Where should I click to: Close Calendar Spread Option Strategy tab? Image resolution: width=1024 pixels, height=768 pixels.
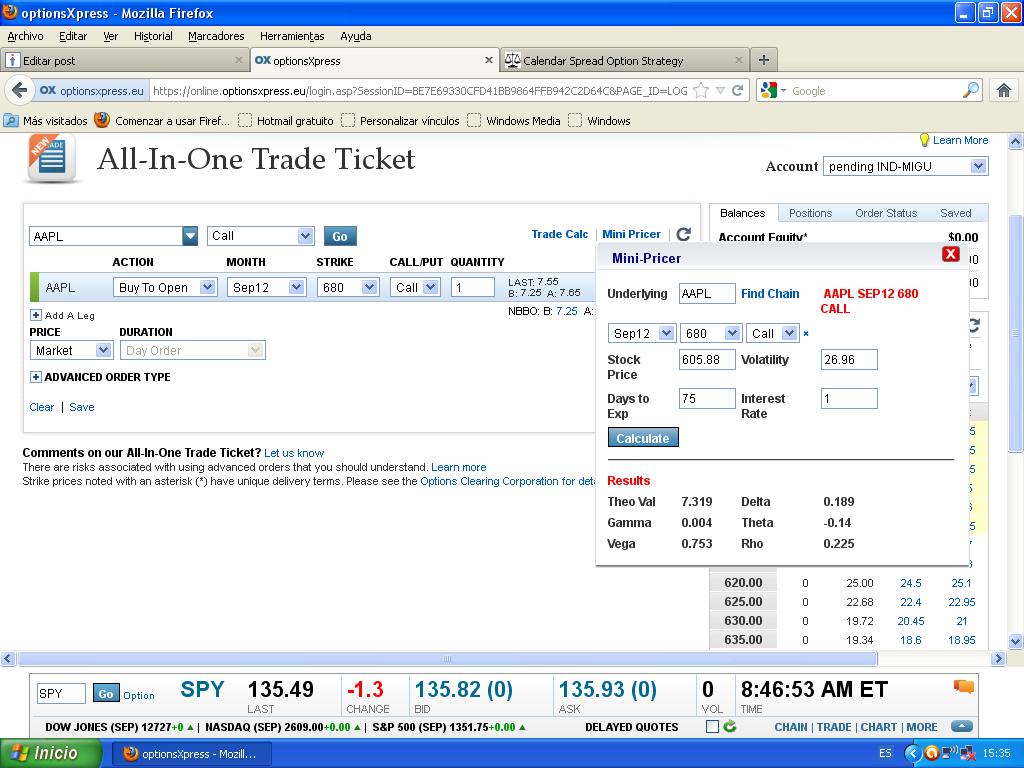click(739, 60)
